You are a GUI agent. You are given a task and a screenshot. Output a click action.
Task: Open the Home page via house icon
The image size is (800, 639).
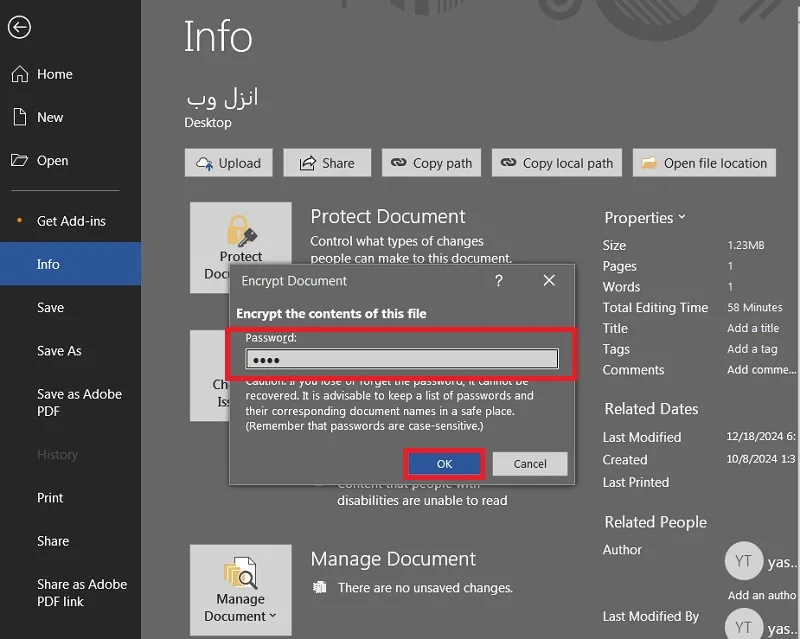coord(20,74)
